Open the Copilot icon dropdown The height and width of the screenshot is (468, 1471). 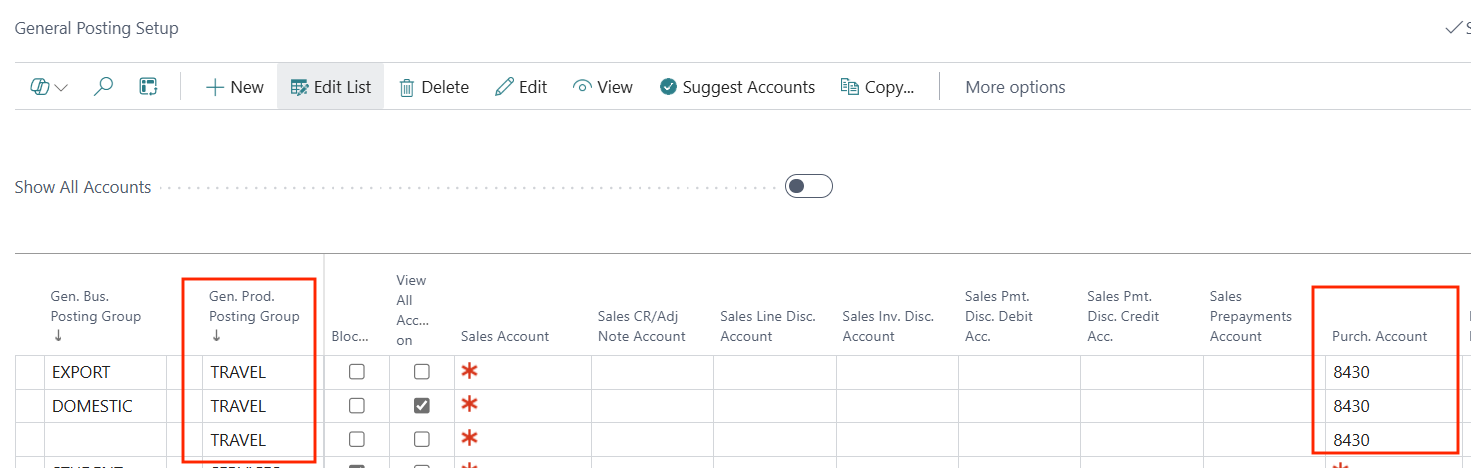[48, 87]
